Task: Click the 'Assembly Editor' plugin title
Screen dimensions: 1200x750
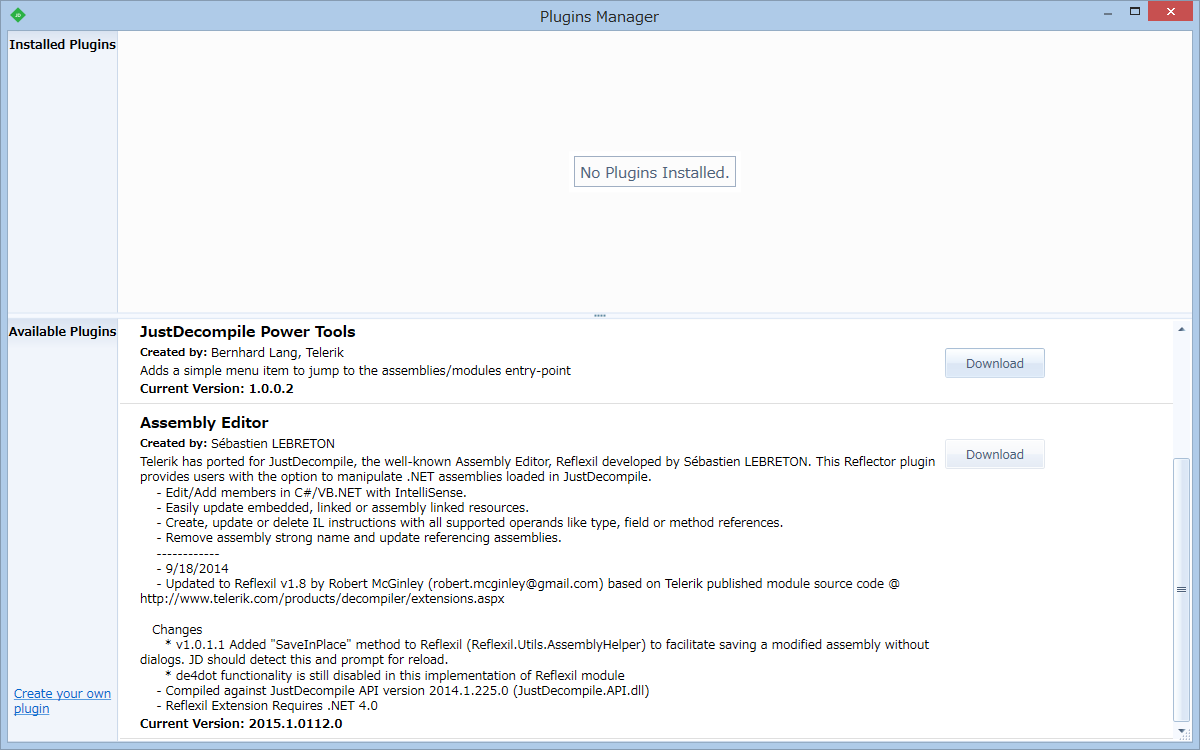Action: coord(204,422)
